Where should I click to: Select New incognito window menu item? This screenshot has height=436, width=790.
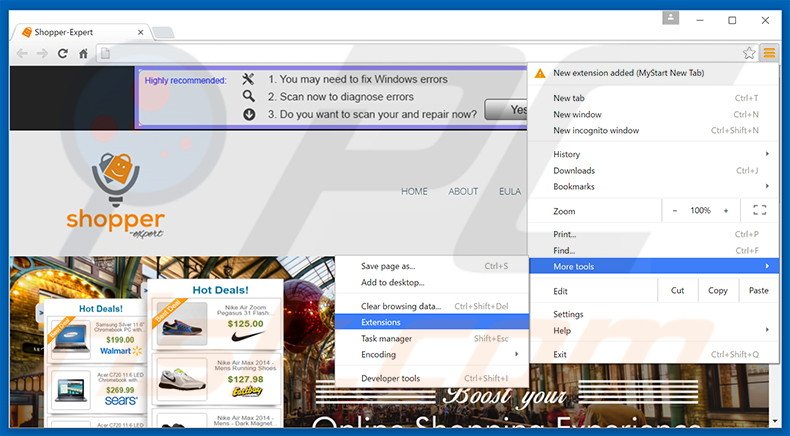pos(653,130)
